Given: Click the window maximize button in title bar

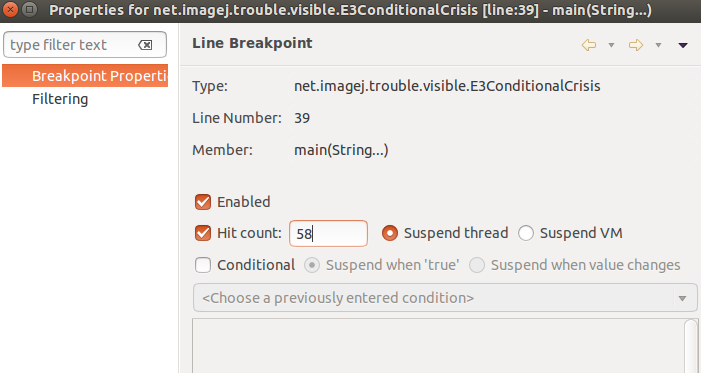Looking at the screenshot, I should coord(30,9).
